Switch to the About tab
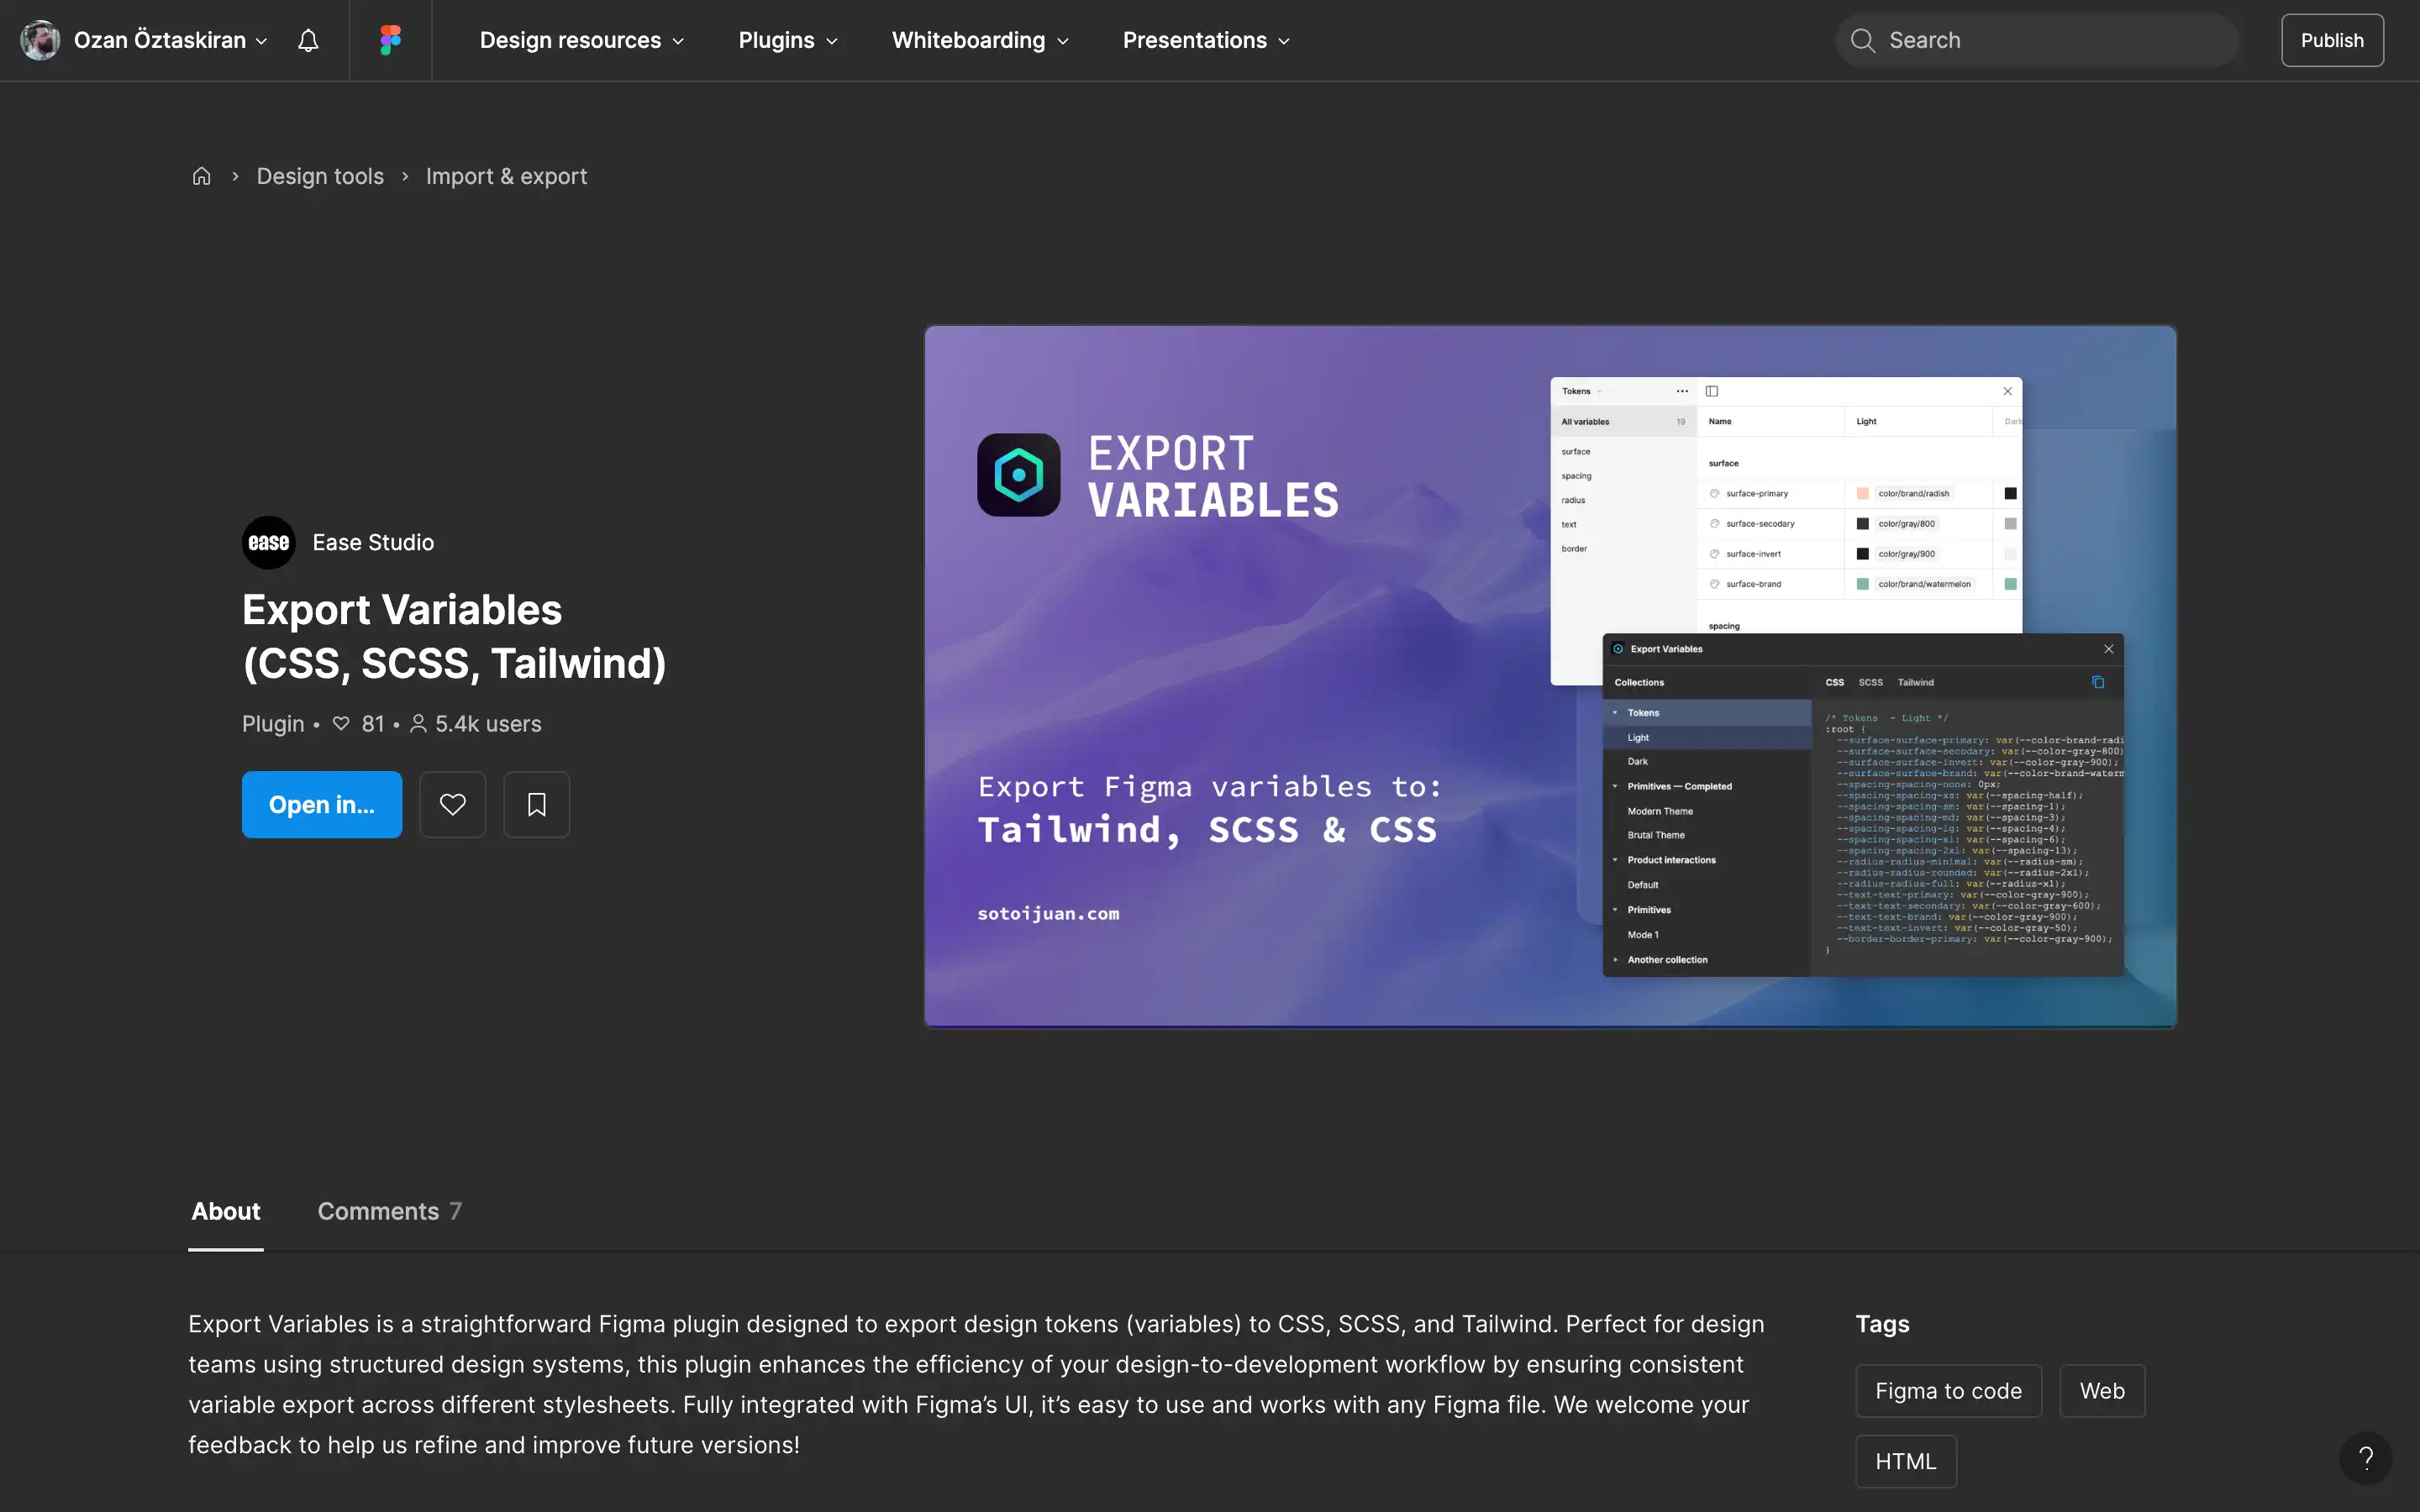 (x=226, y=1211)
